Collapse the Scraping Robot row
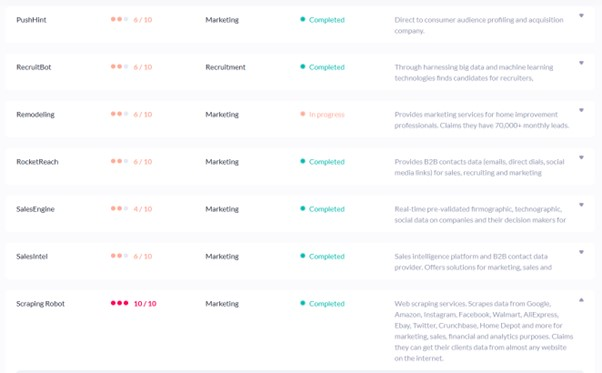 click(x=581, y=300)
